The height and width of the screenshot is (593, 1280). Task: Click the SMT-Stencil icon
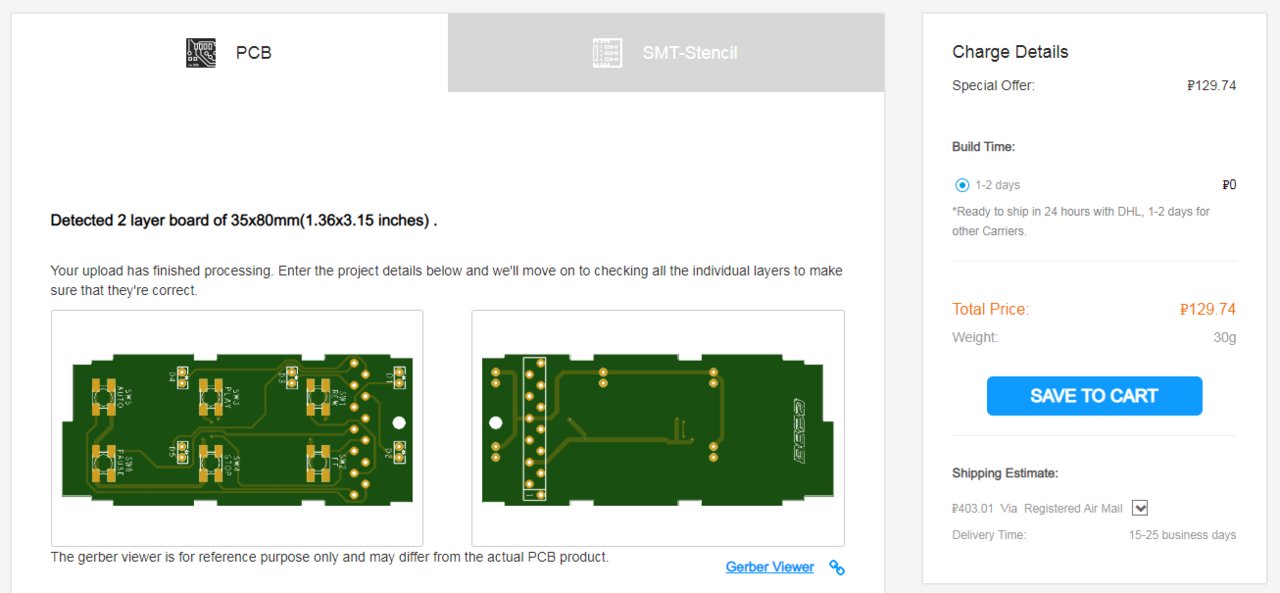[x=607, y=53]
